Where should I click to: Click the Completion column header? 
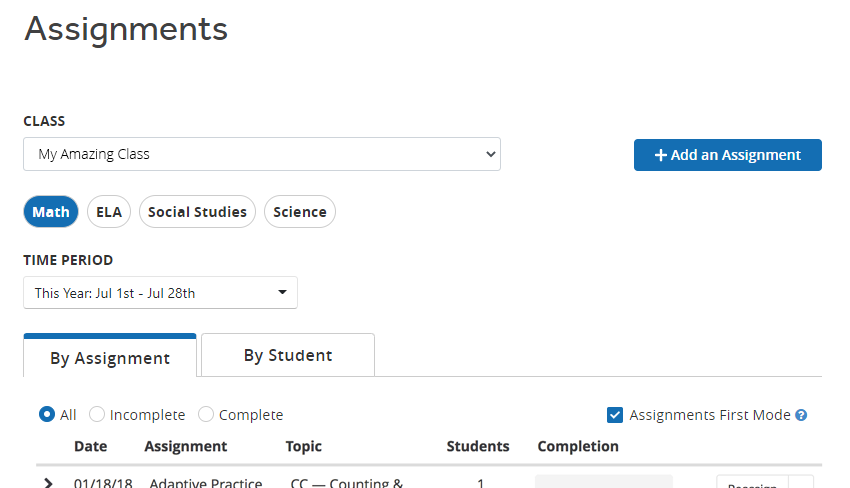pyautogui.click(x=578, y=446)
